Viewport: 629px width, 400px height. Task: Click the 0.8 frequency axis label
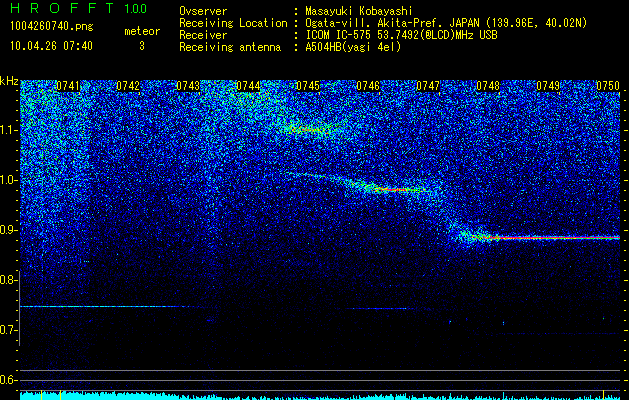[x=9, y=280]
